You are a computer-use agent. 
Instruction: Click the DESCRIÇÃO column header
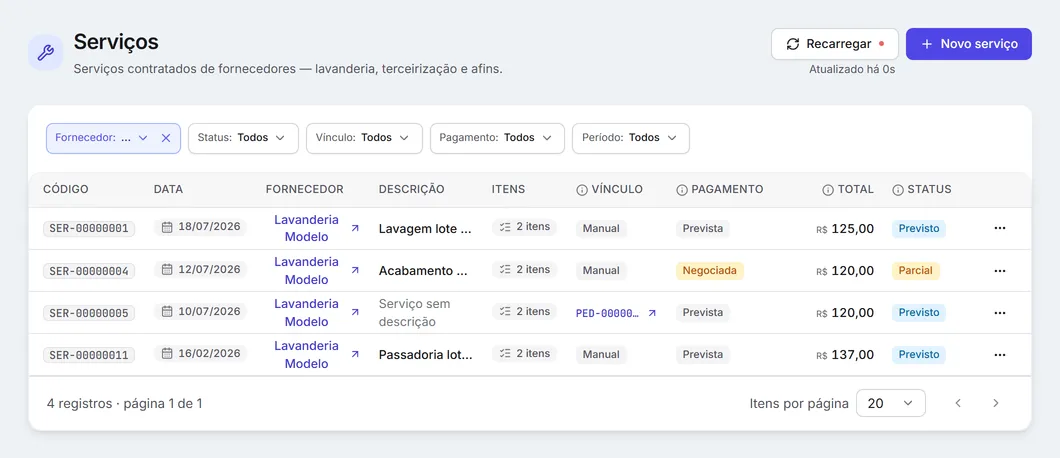412,189
